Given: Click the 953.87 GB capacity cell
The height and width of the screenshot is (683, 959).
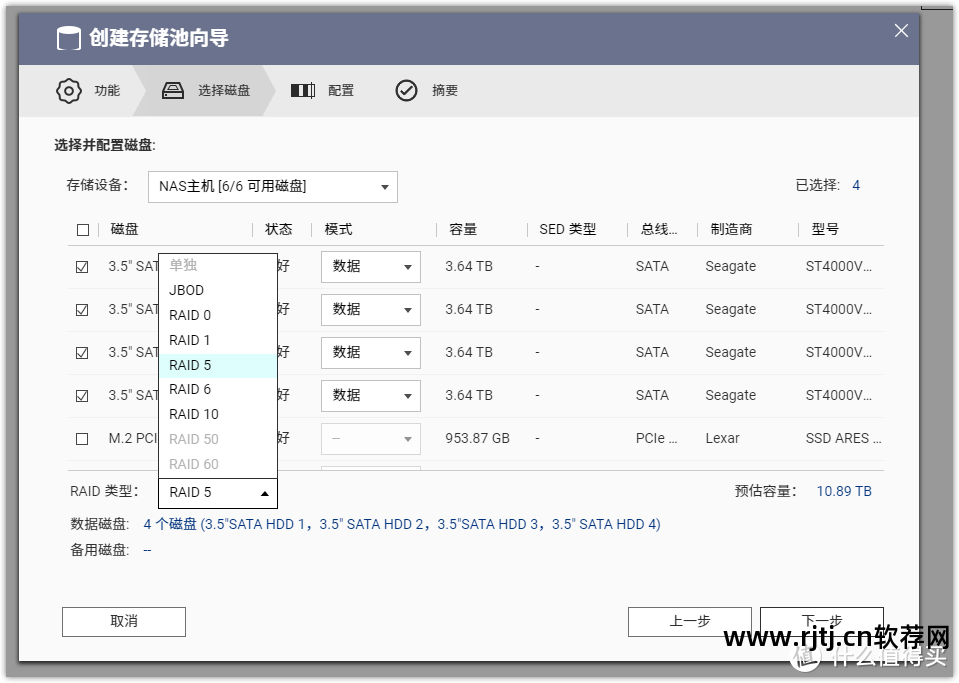Looking at the screenshot, I should (x=477, y=438).
